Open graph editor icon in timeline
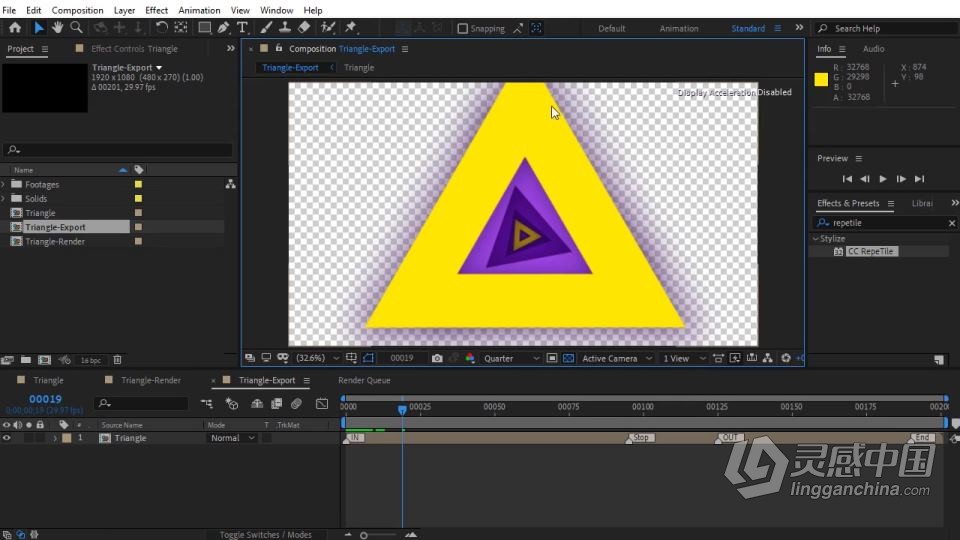Viewport: 960px width, 540px height. (322, 403)
